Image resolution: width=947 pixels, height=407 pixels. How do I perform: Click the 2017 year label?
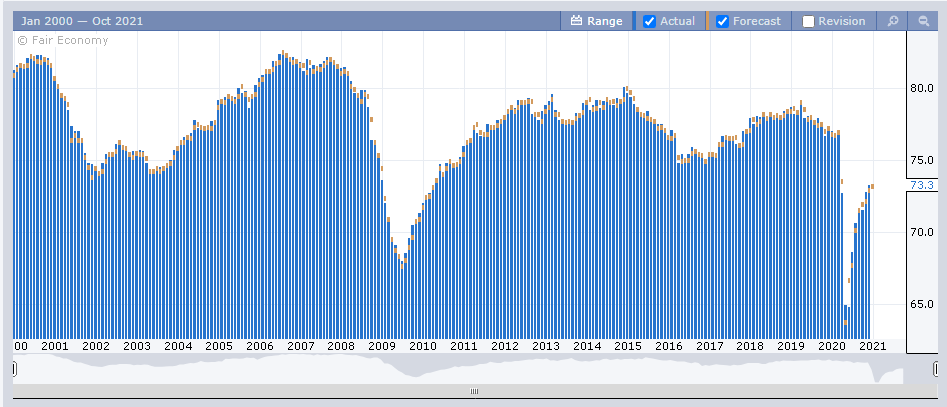[710, 347]
